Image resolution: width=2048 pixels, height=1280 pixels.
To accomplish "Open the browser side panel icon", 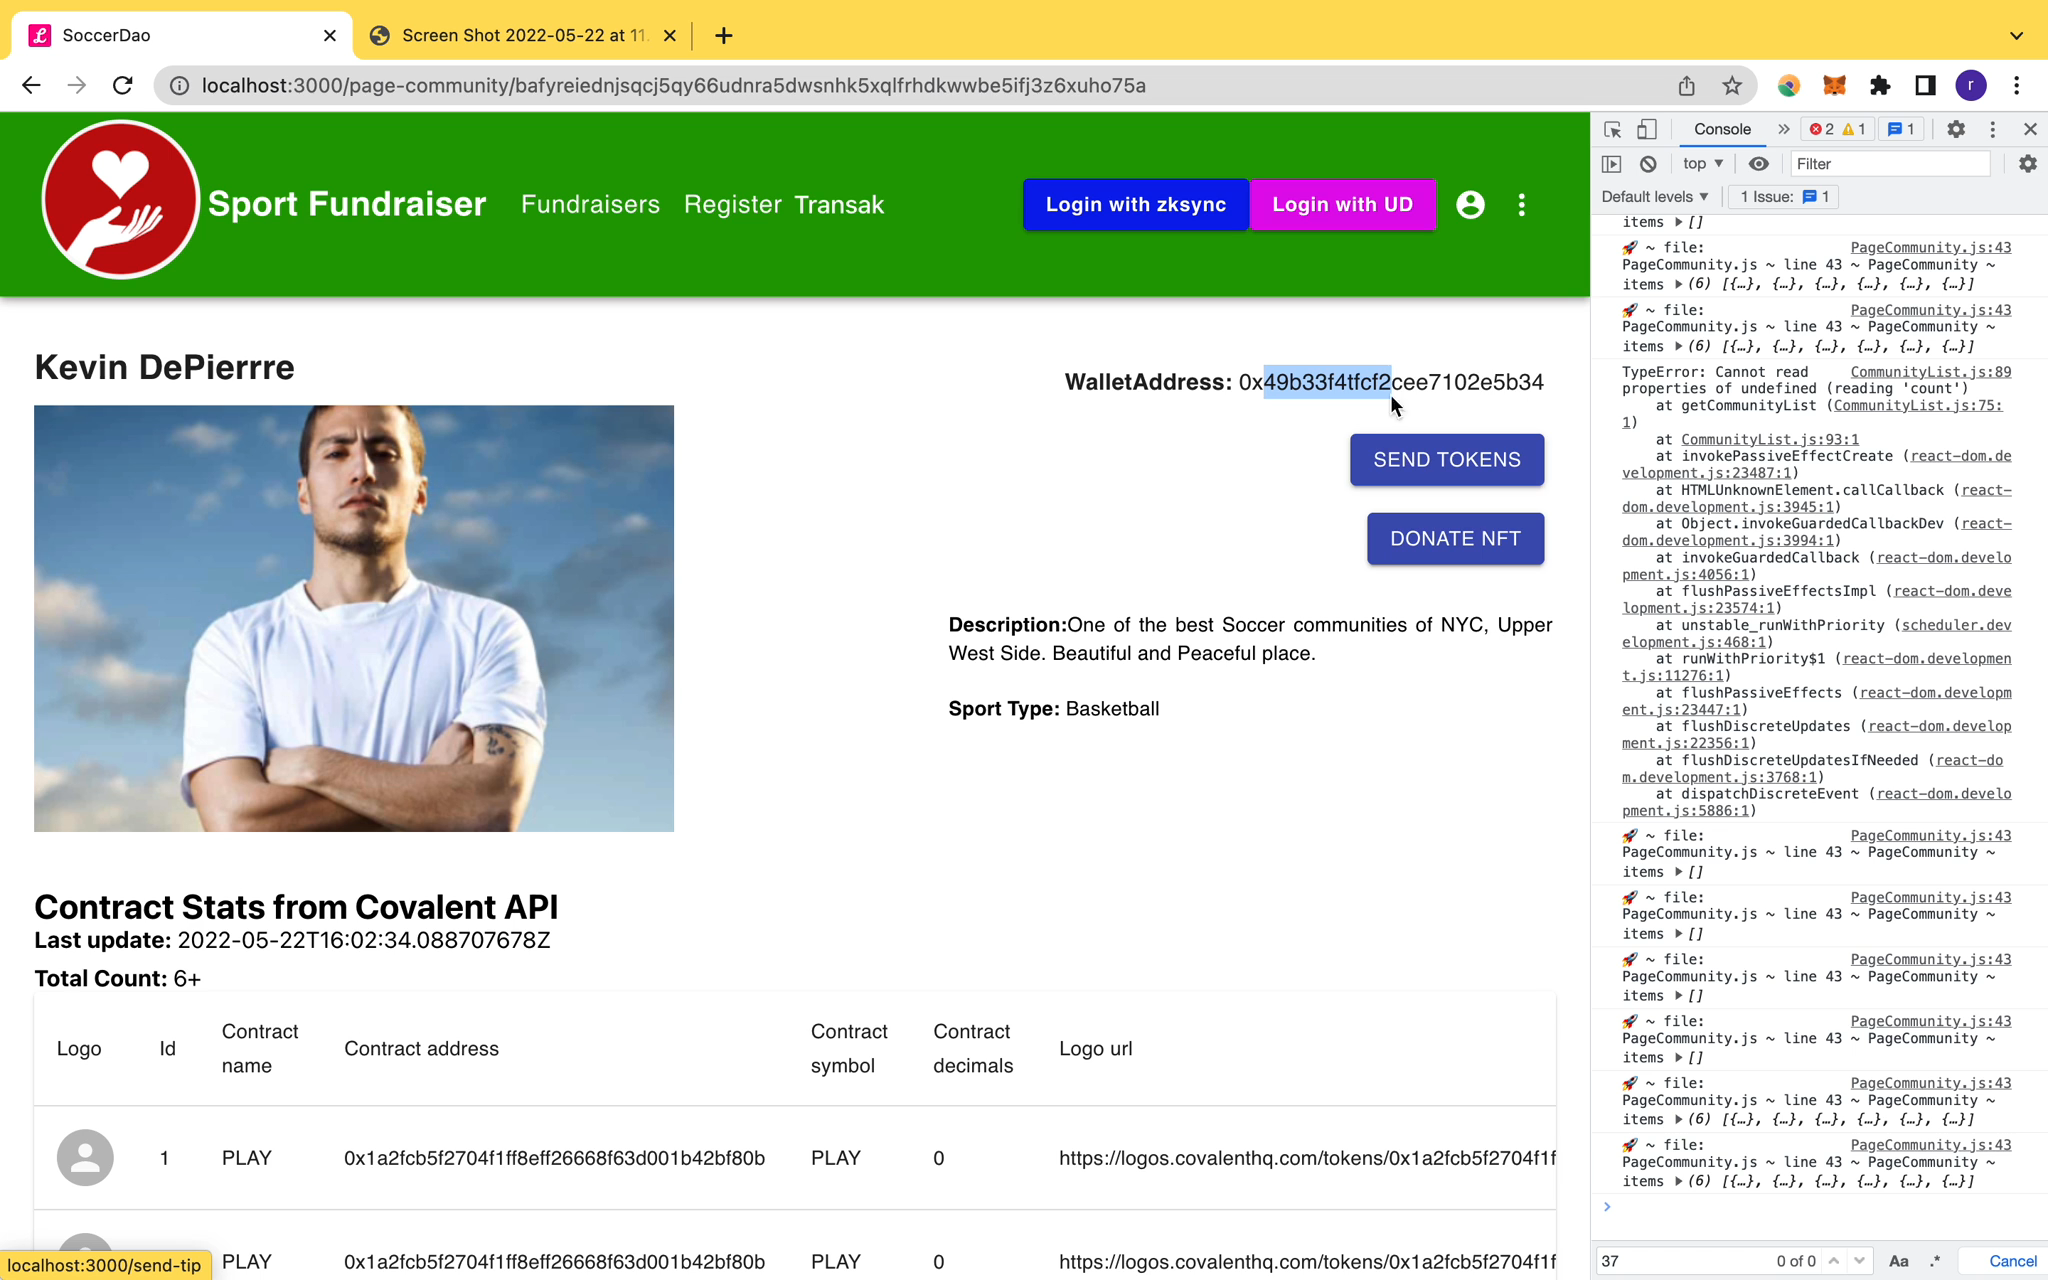I will (x=1925, y=86).
